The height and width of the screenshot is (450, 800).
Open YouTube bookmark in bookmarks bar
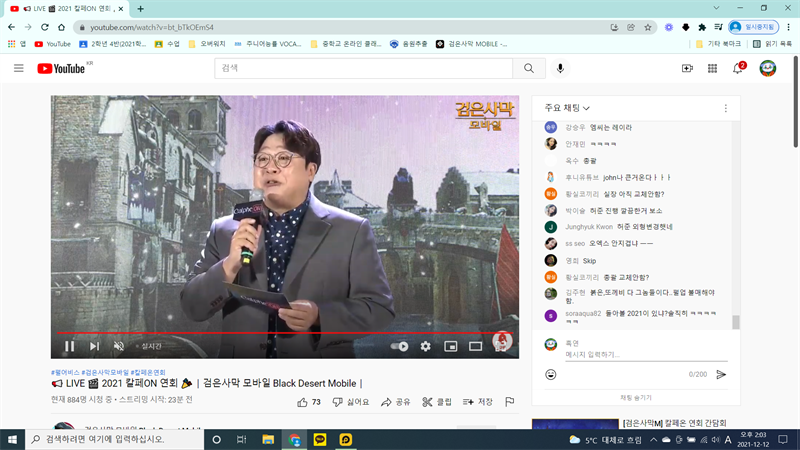pos(53,44)
